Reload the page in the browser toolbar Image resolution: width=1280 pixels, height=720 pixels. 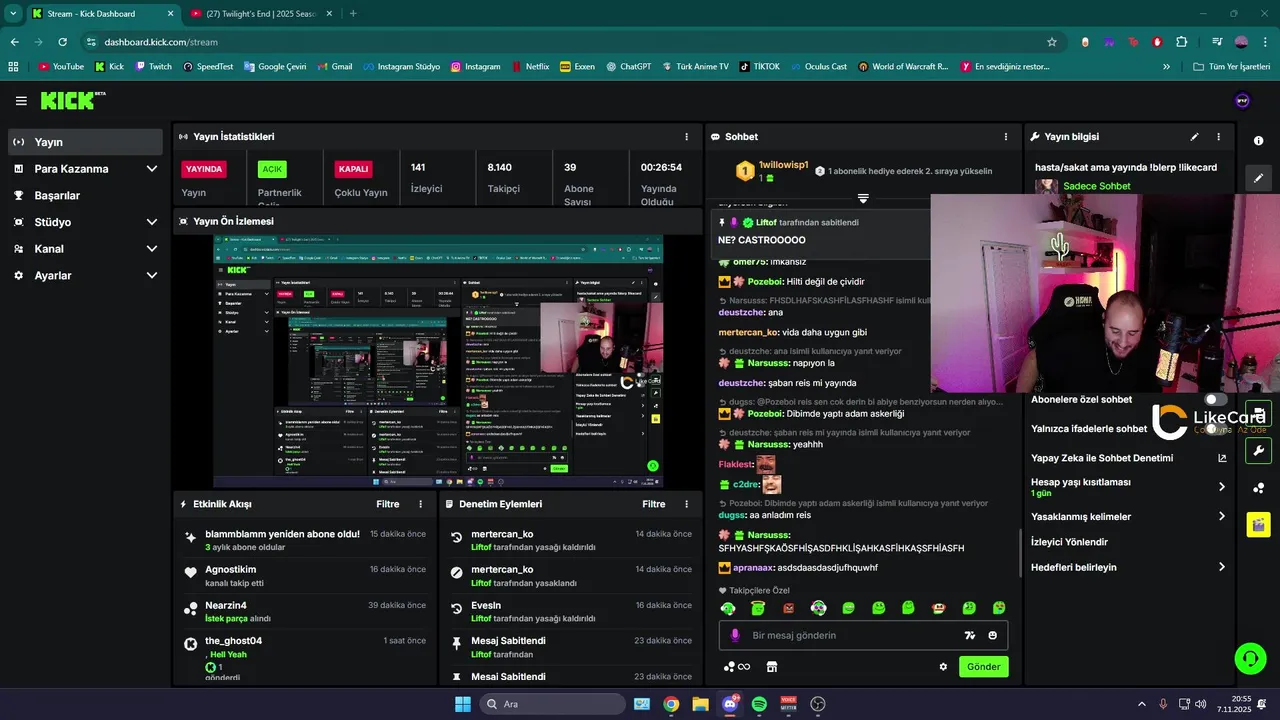click(x=62, y=42)
